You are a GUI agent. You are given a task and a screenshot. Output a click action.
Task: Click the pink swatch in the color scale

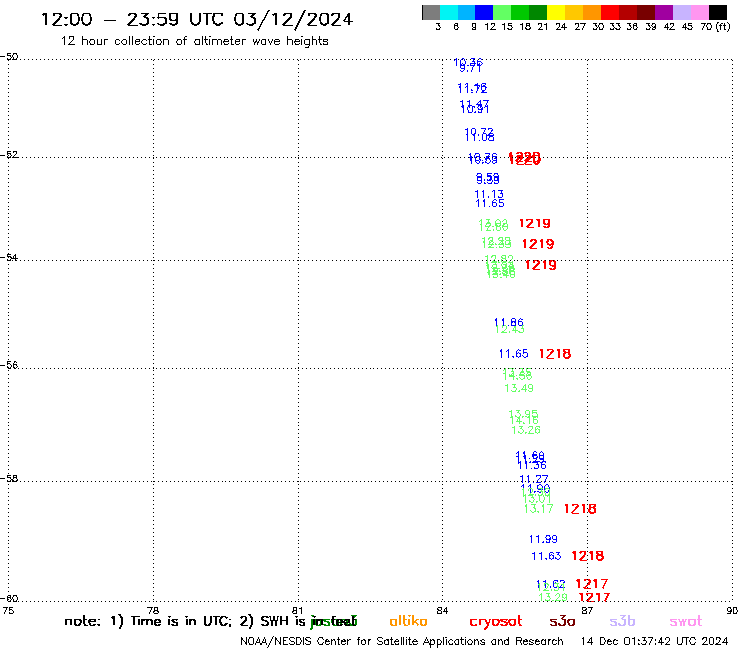click(699, 12)
